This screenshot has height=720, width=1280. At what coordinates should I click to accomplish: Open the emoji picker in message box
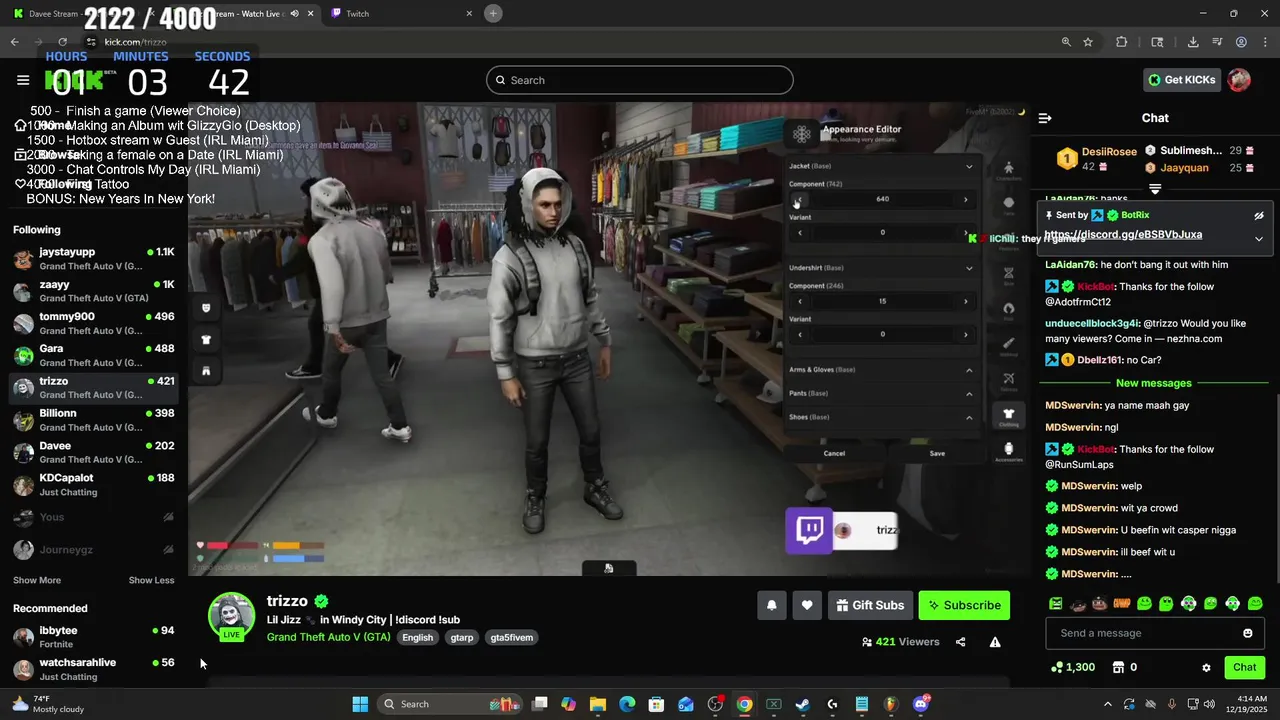tap(1247, 633)
